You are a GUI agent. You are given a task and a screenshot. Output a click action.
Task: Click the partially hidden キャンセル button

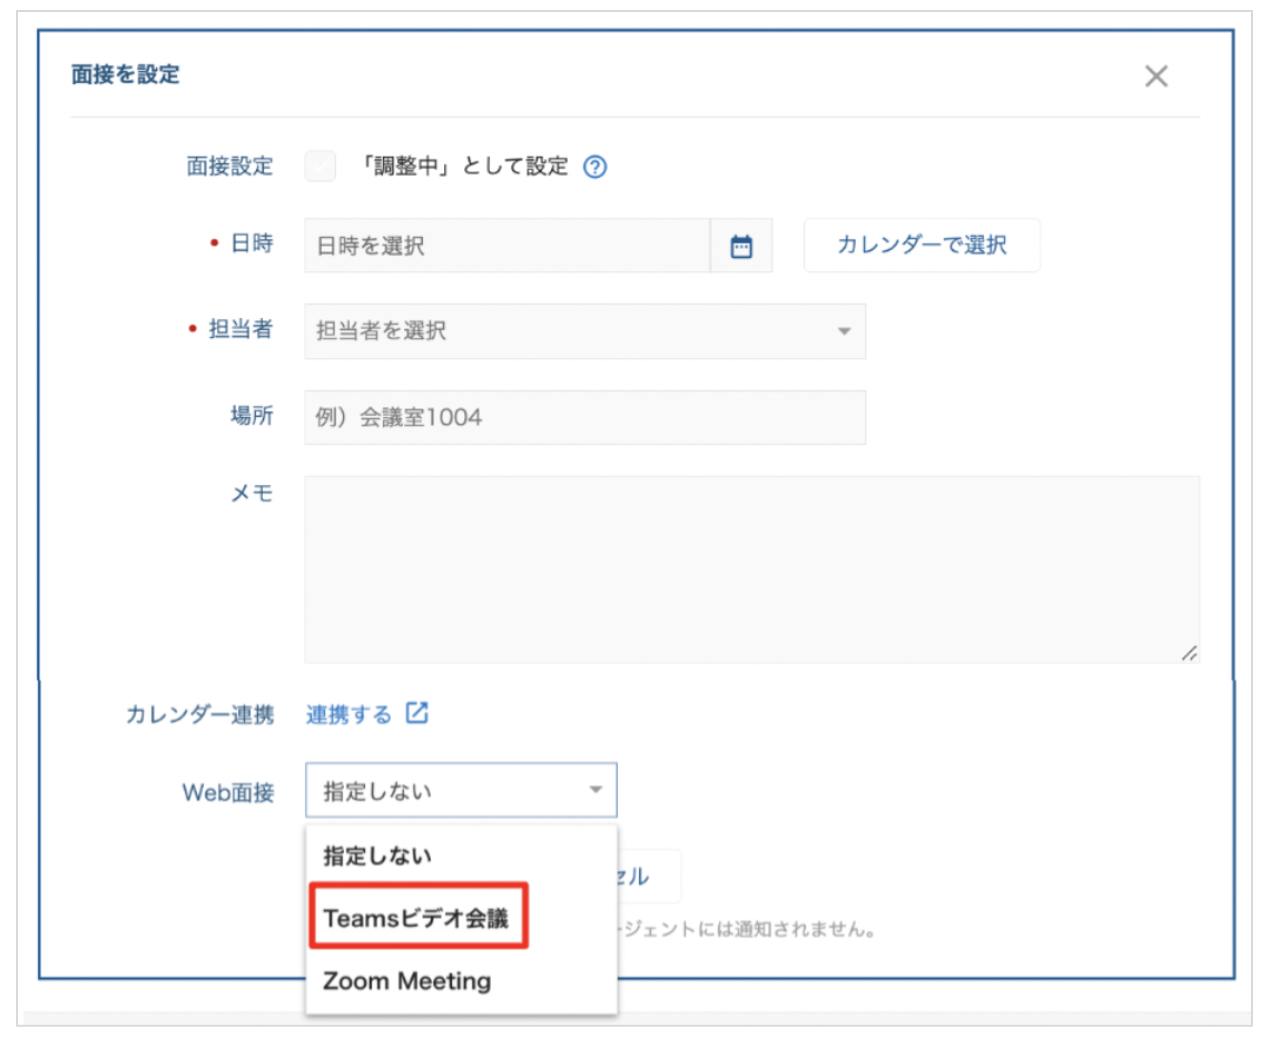point(649,877)
